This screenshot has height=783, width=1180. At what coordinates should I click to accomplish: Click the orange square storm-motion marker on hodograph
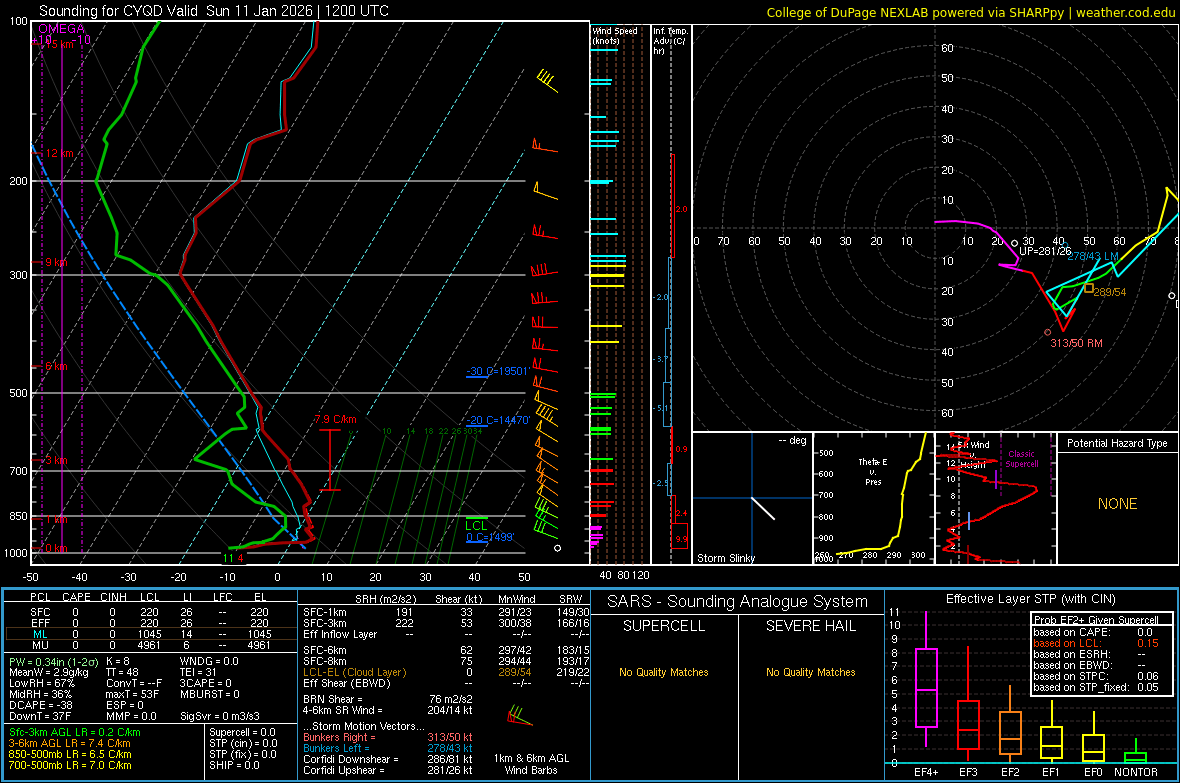click(1088, 288)
